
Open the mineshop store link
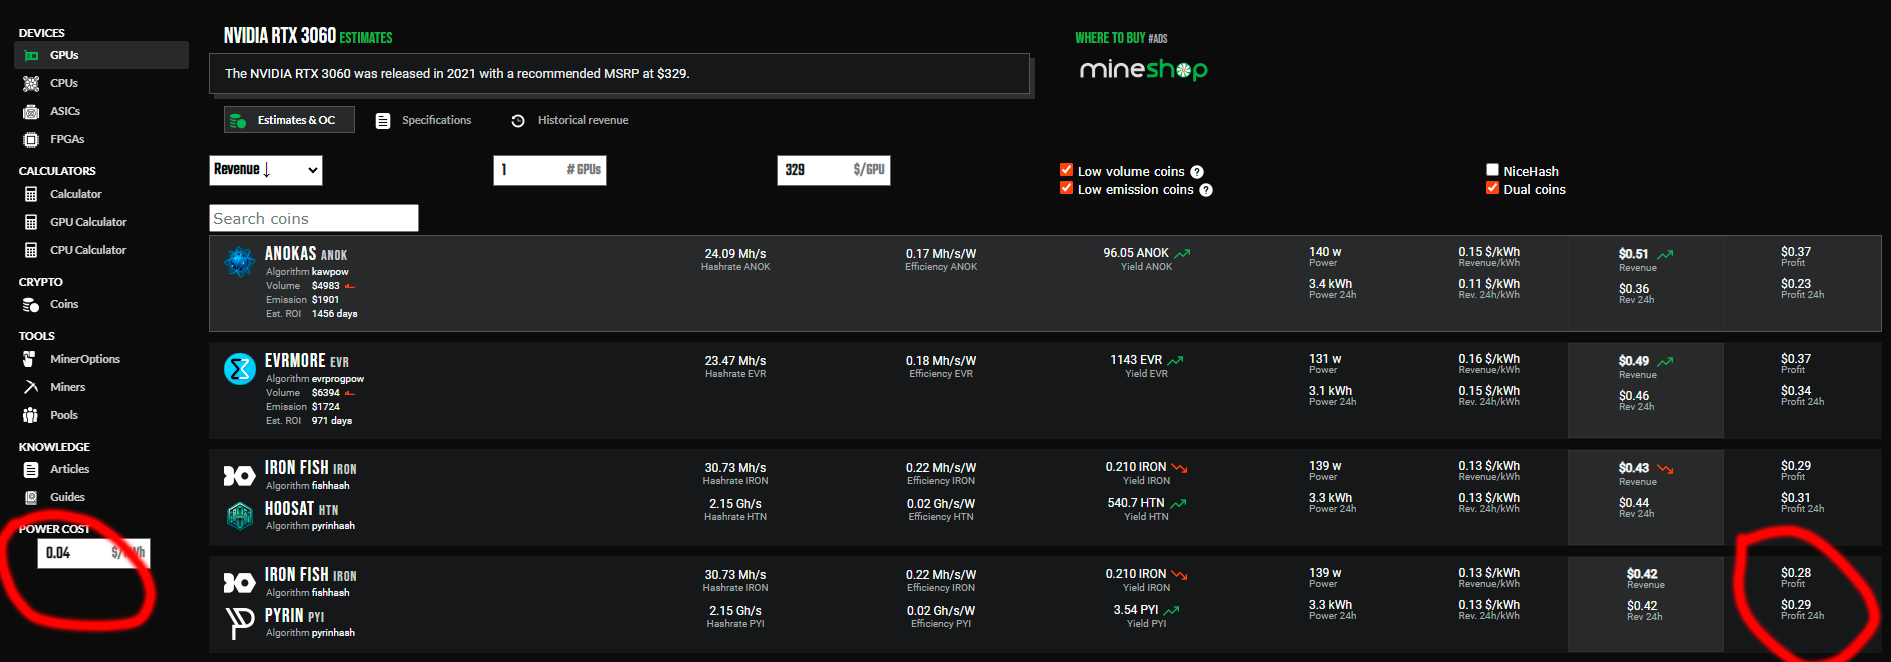[1143, 69]
